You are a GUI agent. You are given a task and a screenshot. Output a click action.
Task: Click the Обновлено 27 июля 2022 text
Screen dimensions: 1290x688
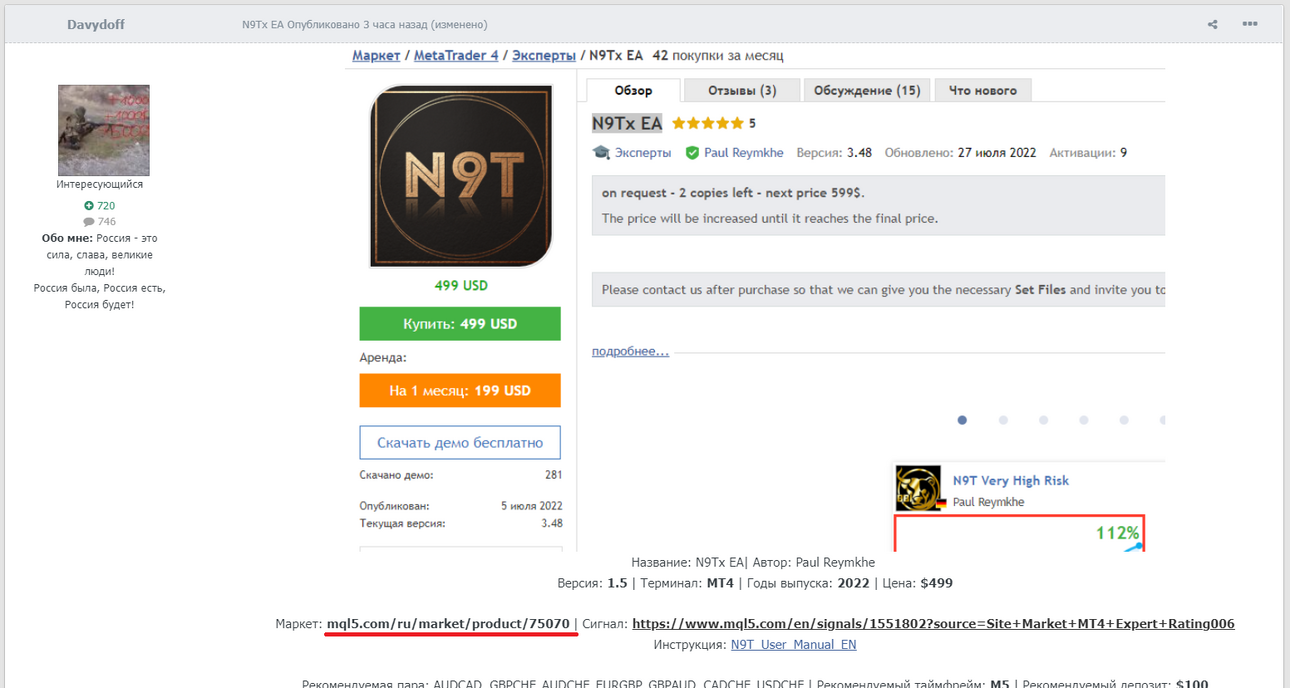(x=962, y=153)
